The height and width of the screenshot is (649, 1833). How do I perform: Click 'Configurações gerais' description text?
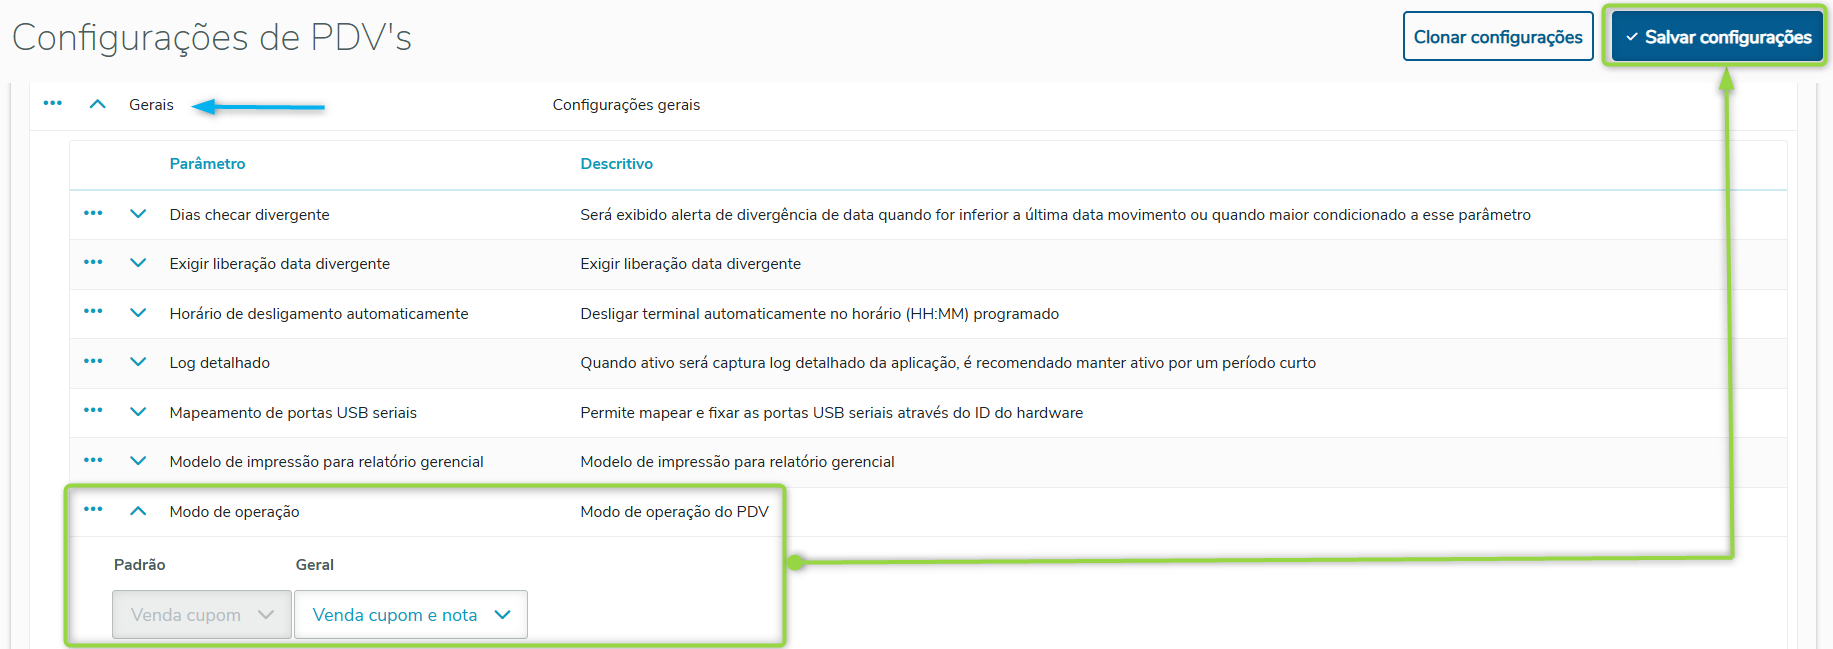626,105
